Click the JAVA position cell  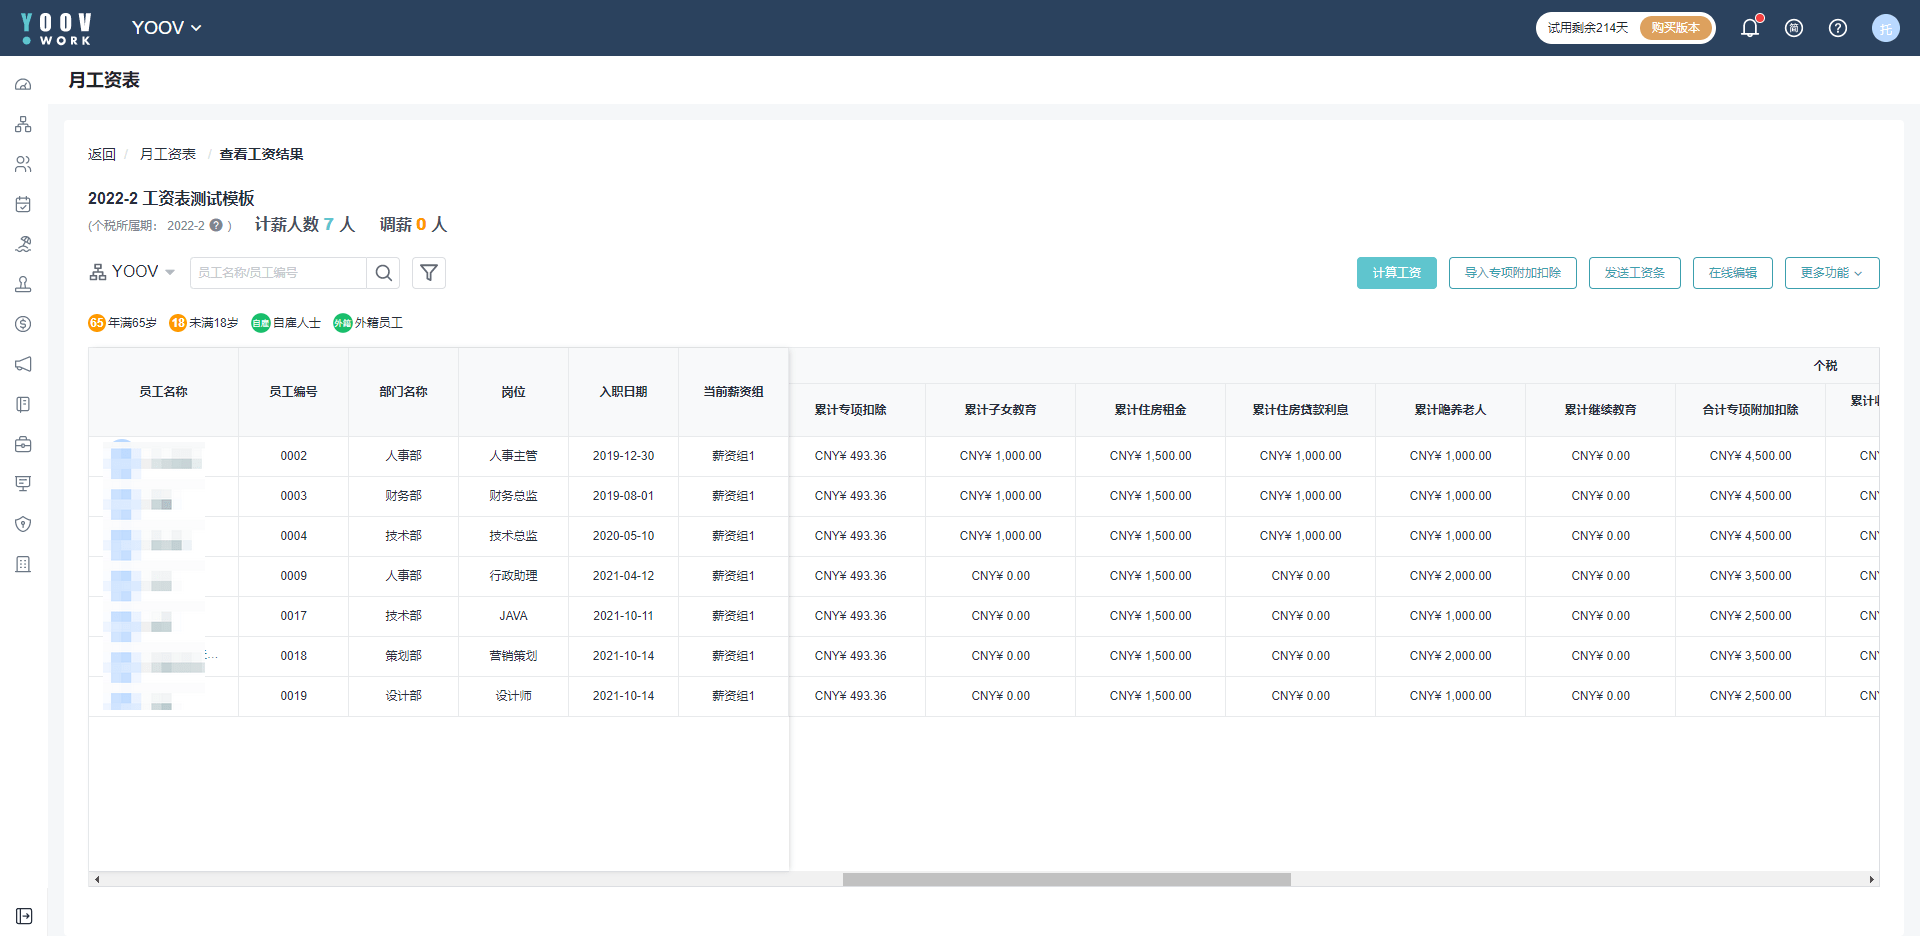[514, 616]
